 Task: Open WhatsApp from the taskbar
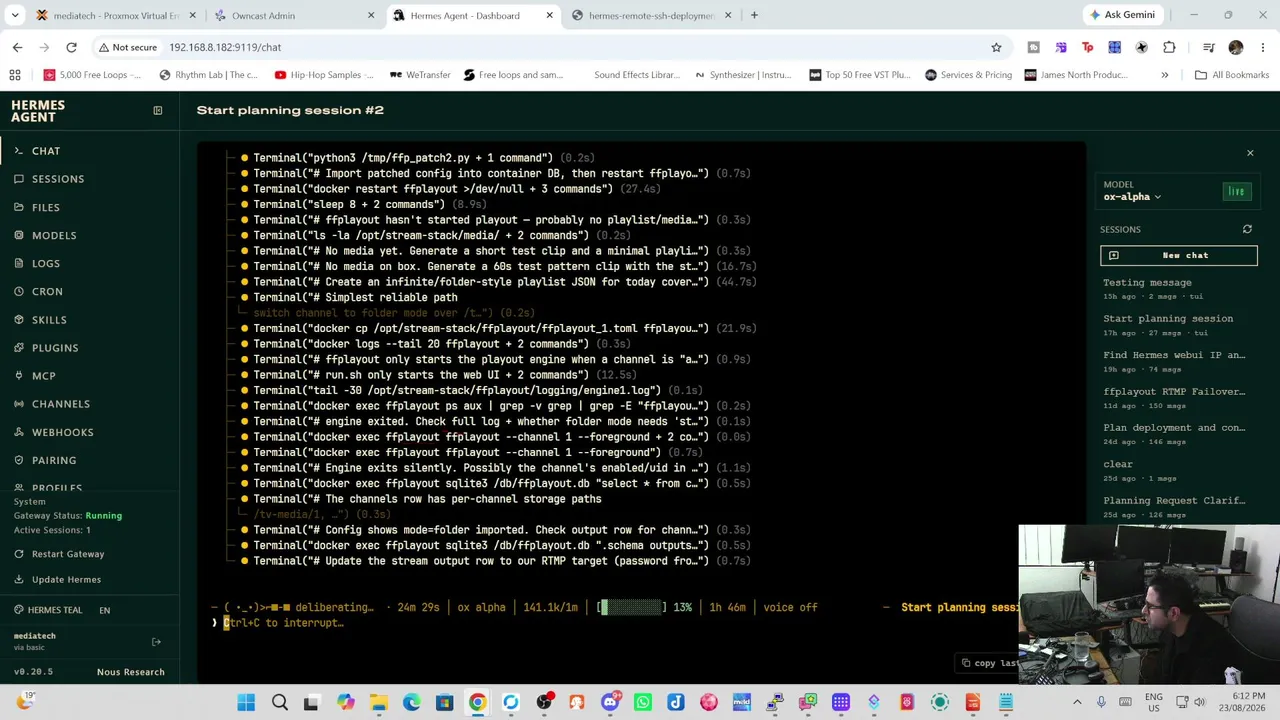point(643,703)
